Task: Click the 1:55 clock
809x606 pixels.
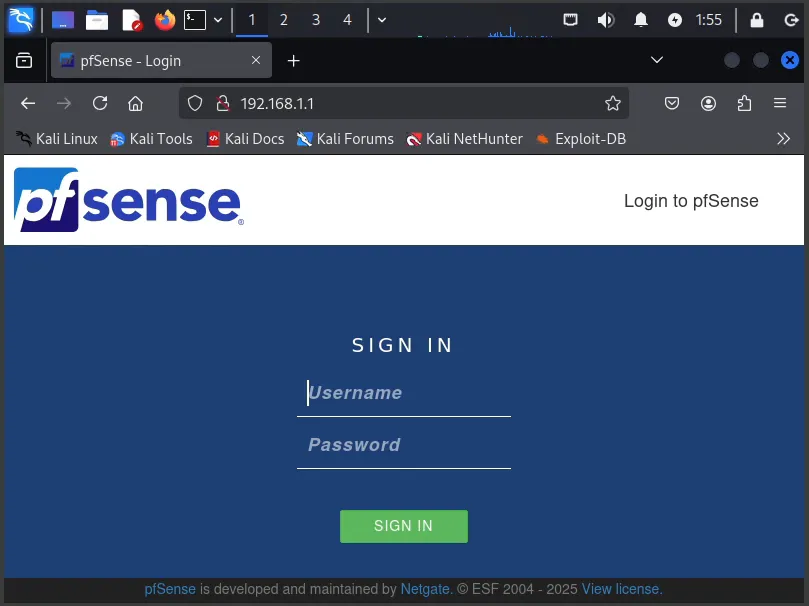Action: 708,20
